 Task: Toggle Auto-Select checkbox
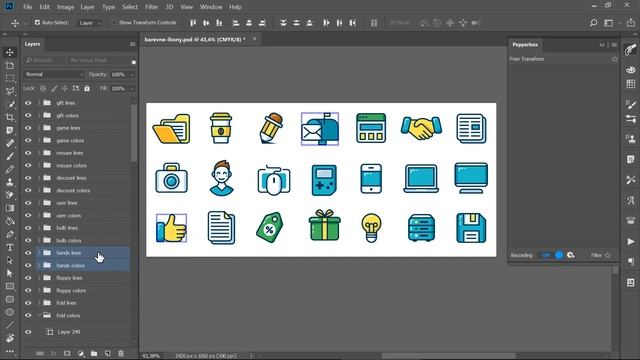(x=37, y=22)
